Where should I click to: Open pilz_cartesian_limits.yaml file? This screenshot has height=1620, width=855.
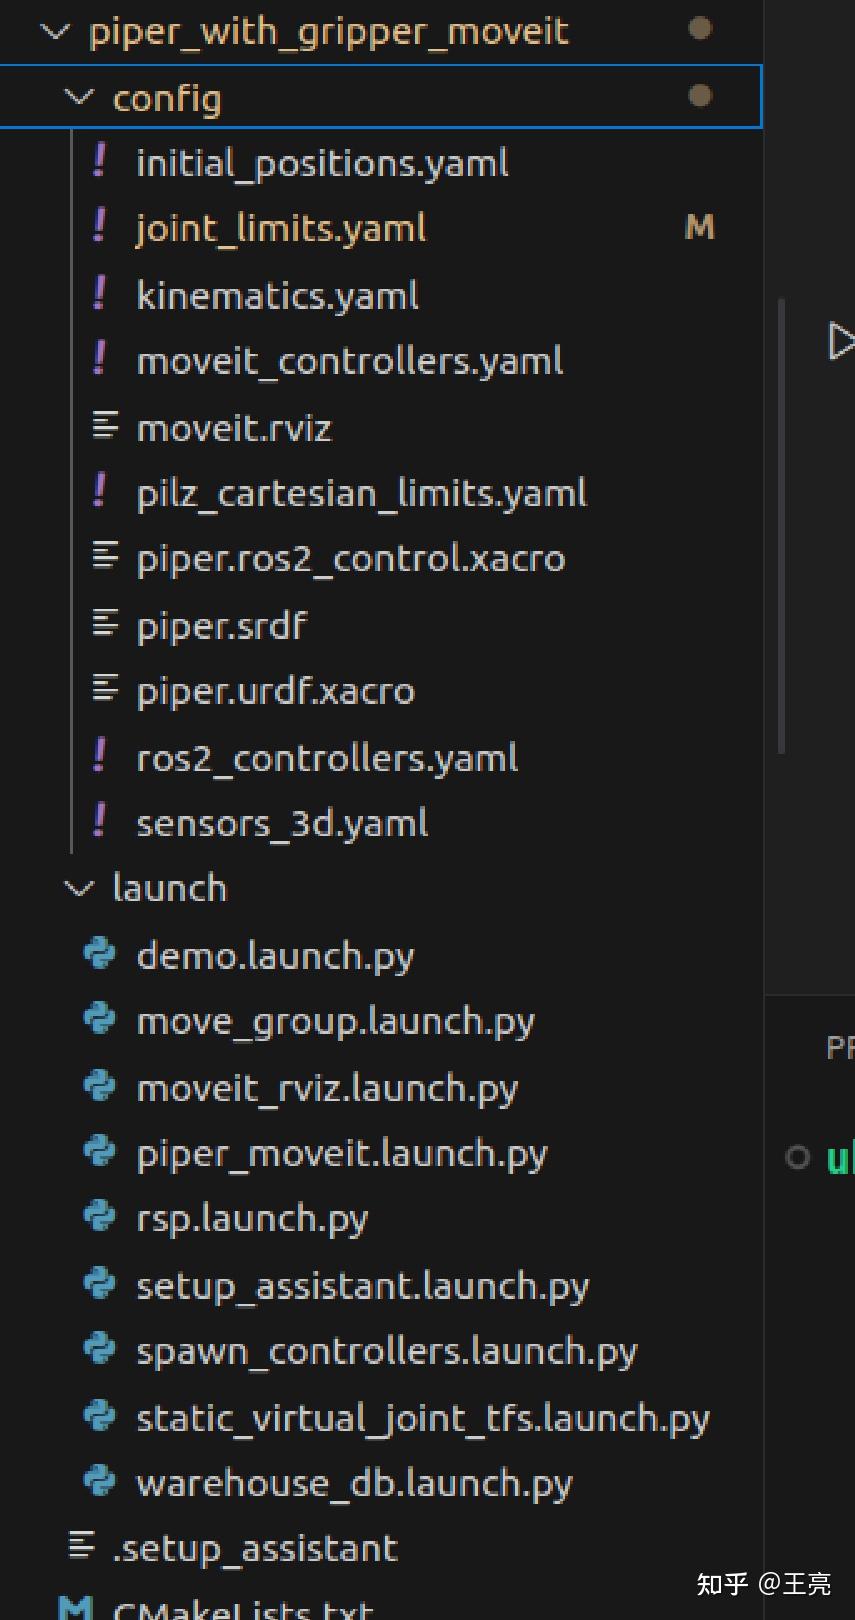pos(361,493)
